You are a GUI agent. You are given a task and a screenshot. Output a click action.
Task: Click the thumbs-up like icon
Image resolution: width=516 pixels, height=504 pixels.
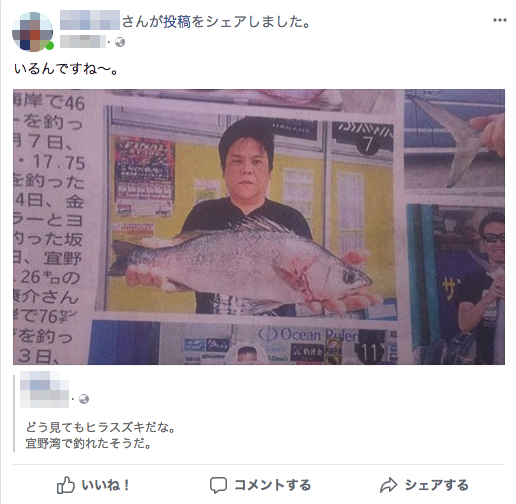point(66,485)
